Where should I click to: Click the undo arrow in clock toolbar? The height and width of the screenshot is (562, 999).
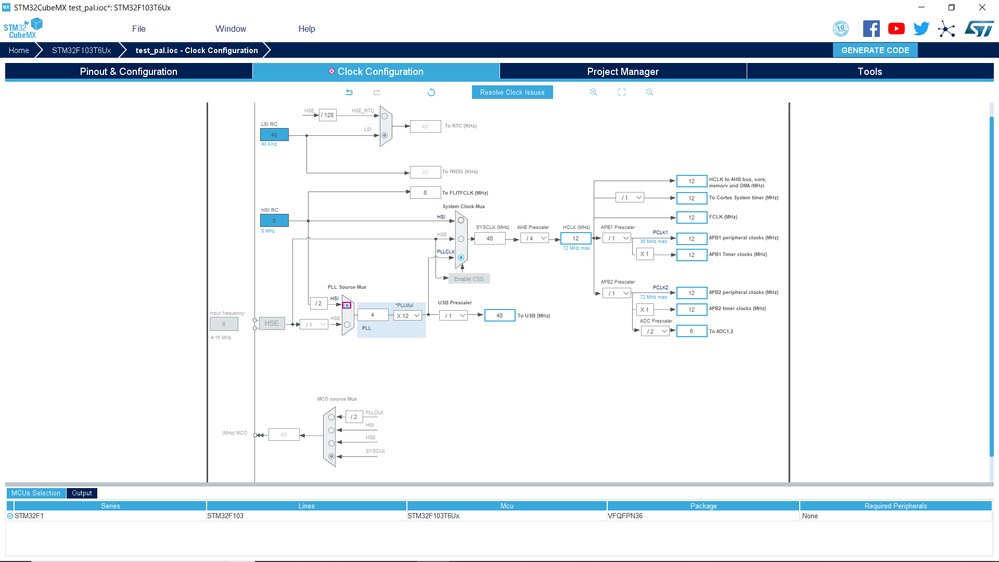[349, 92]
